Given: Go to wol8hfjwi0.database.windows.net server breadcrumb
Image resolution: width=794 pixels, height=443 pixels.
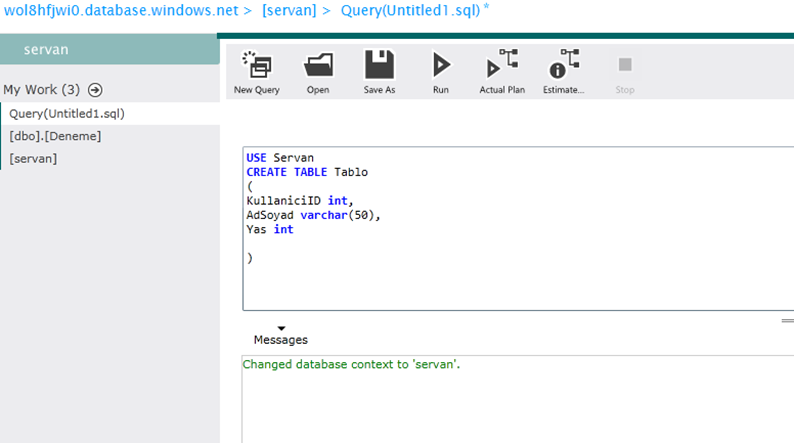Looking at the screenshot, I should 121,10.
